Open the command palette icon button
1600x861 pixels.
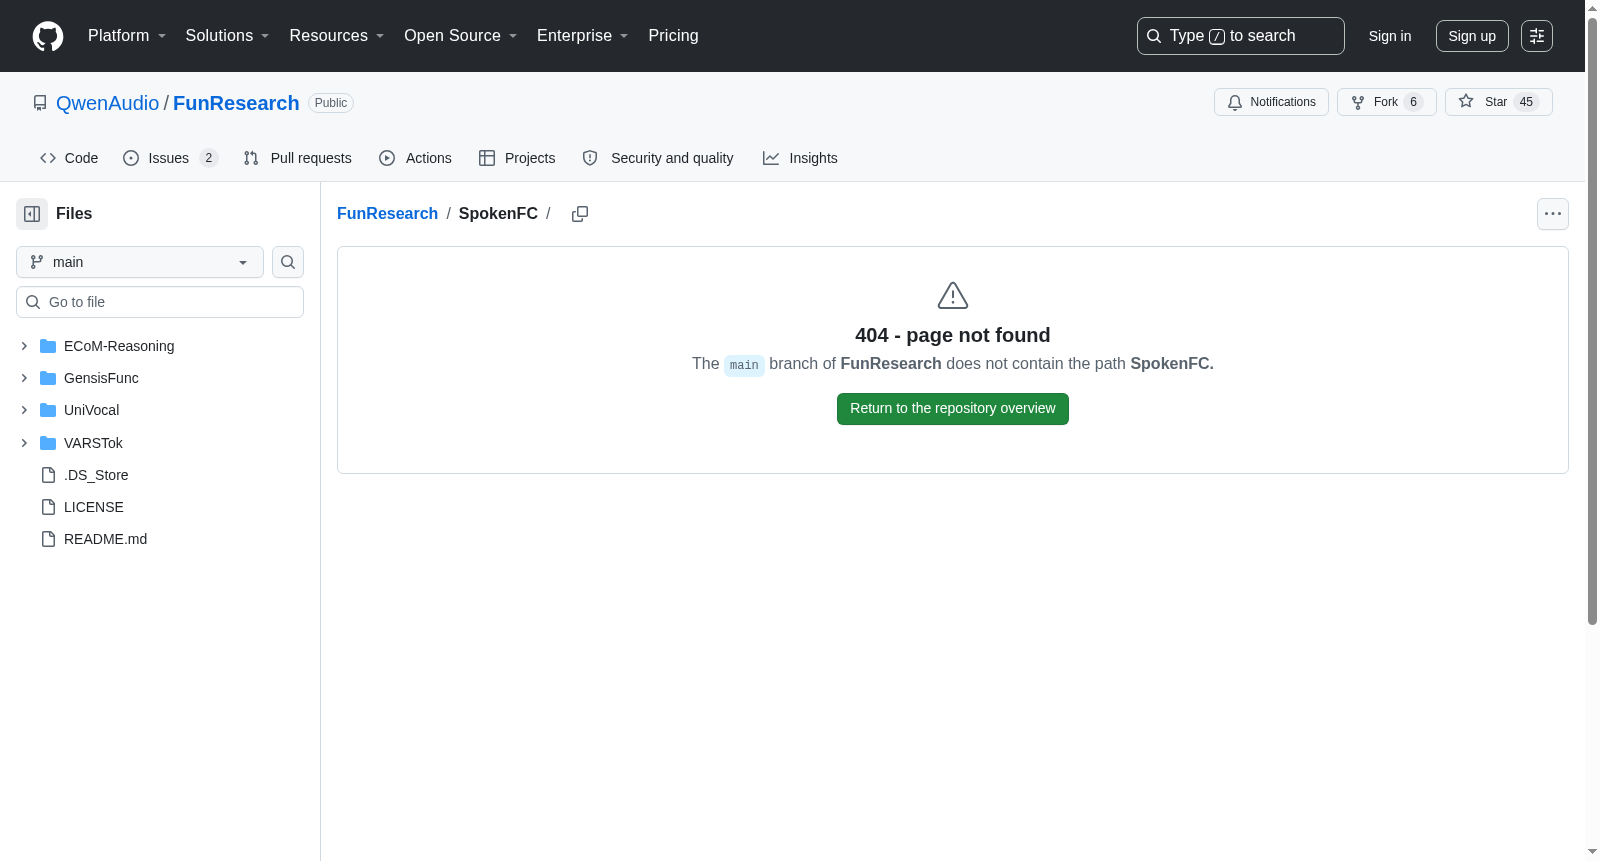pyautogui.click(x=1537, y=36)
